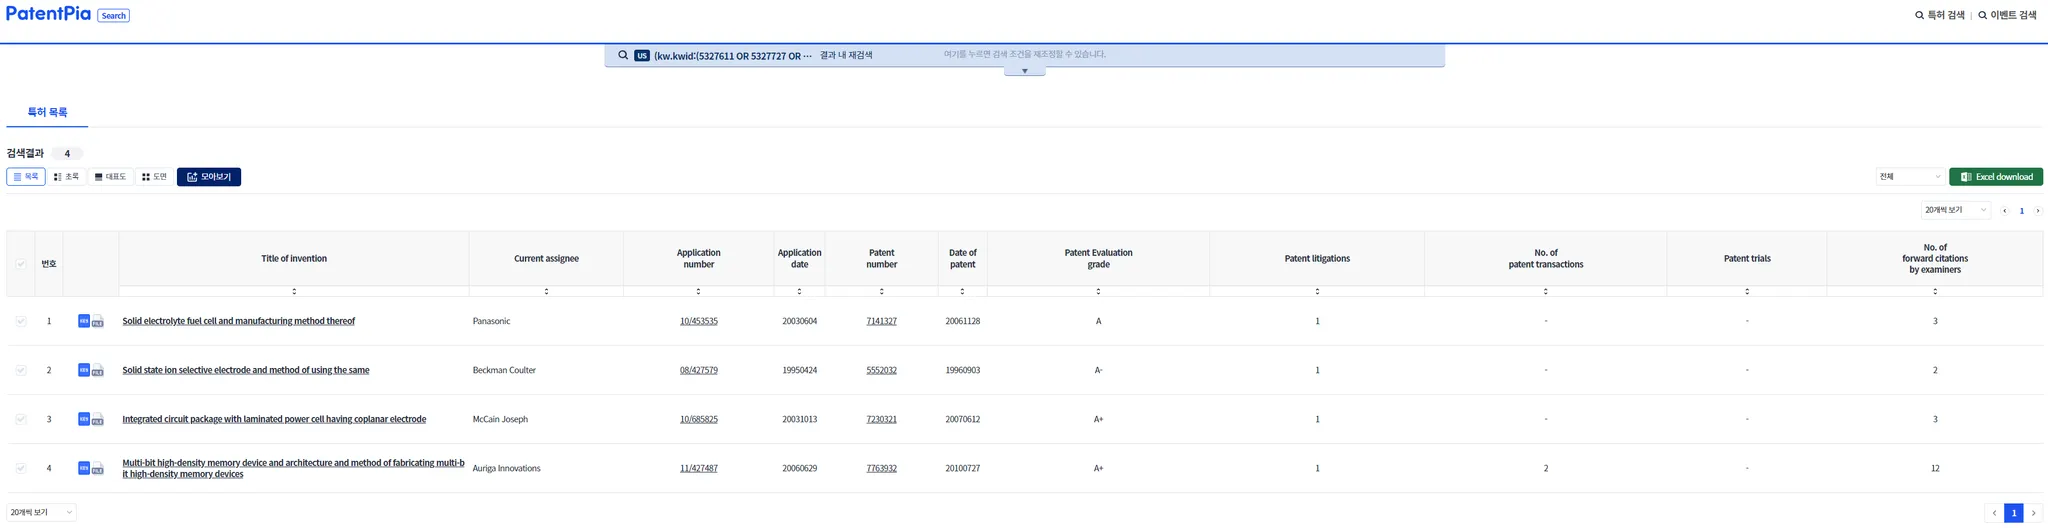Image resolution: width=2048 pixels, height=528 pixels.
Task: Sort by Patent litigations column
Action: pyautogui.click(x=1317, y=291)
